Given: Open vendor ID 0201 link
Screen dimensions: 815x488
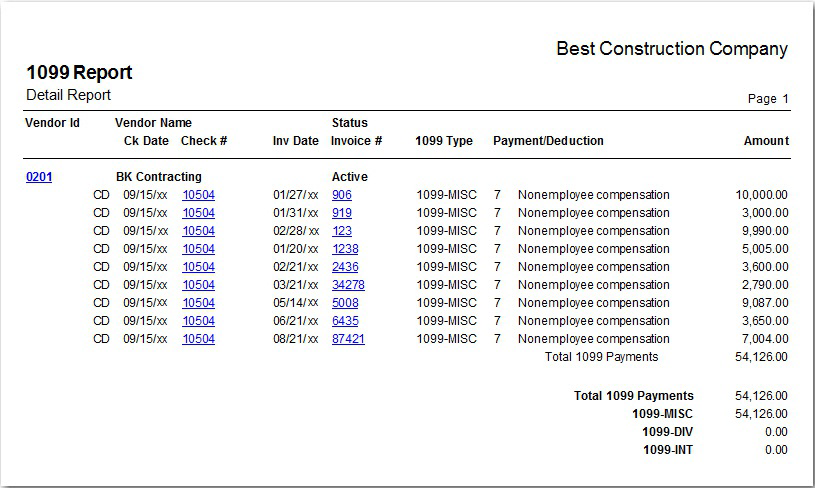Looking at the screenshot, I should (39, 177).
